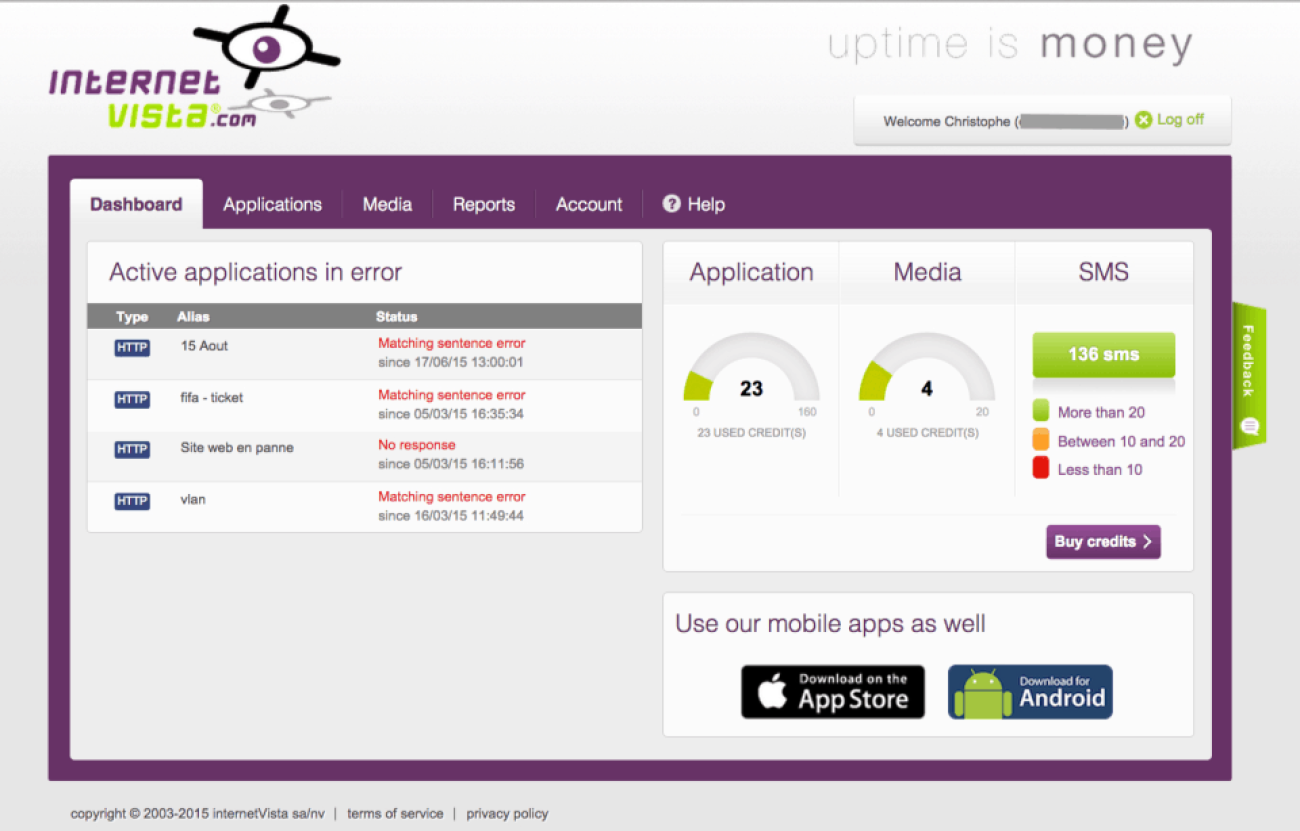1300x831 pixels.
Task: Click the Help question mark icon
Action: coord(671,204)
